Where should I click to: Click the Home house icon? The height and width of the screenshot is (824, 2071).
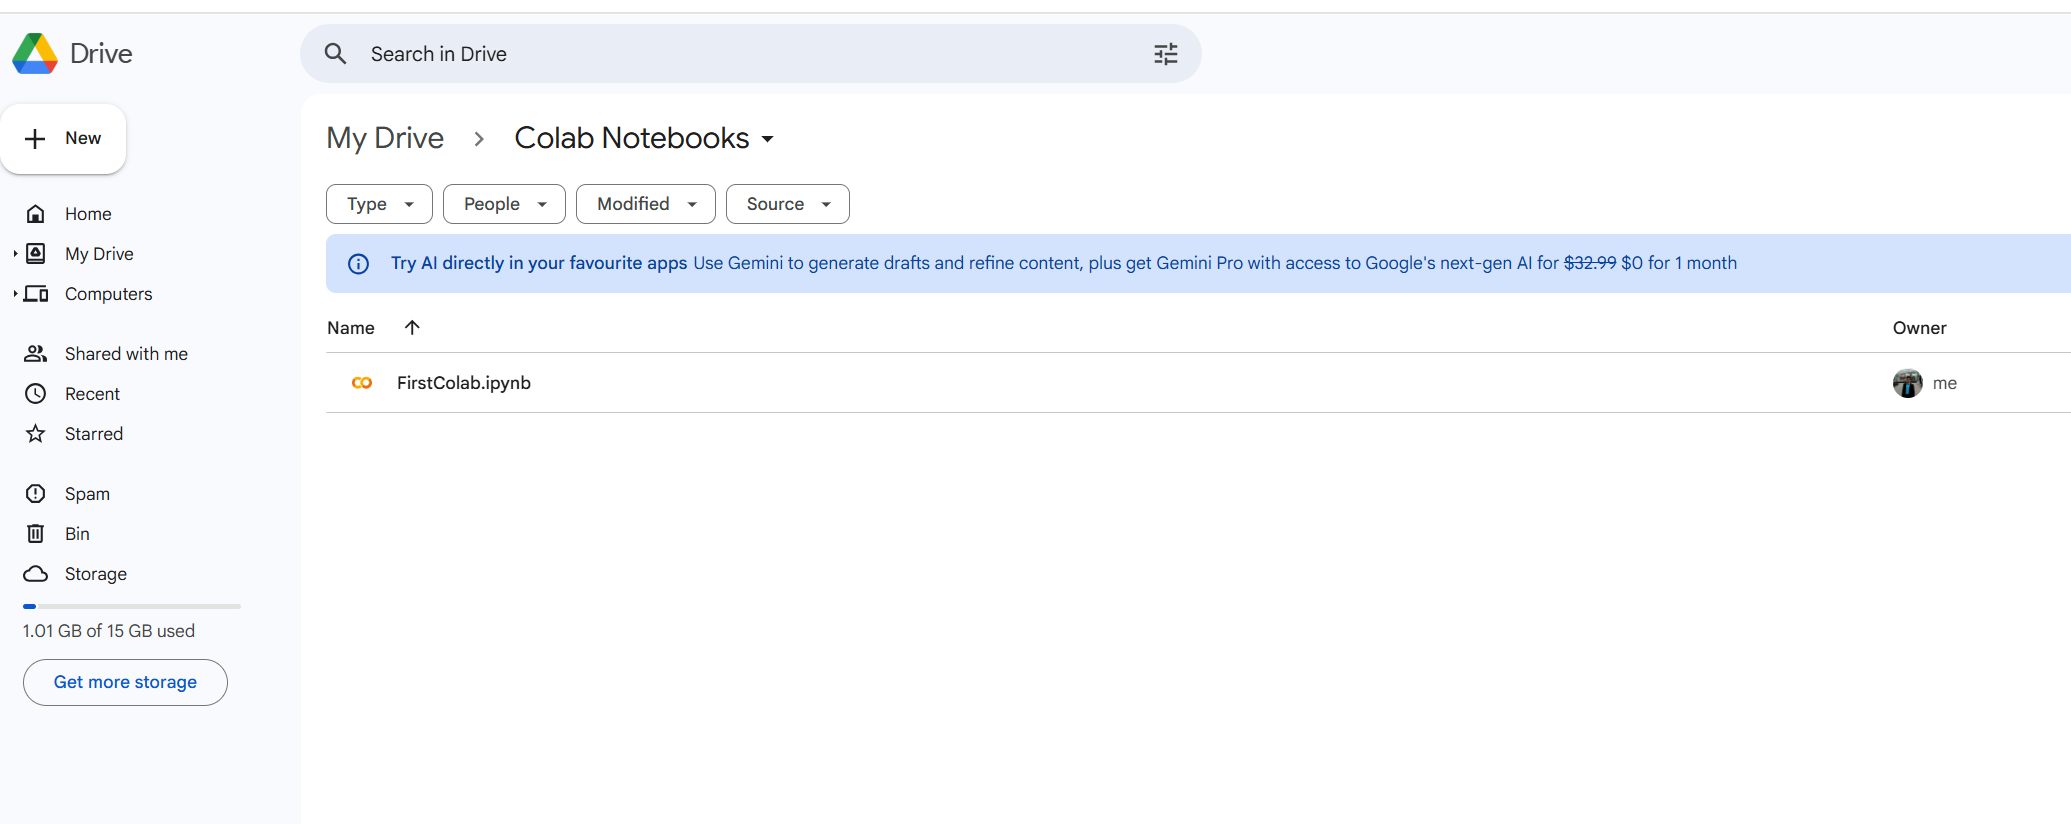point(36,214)
